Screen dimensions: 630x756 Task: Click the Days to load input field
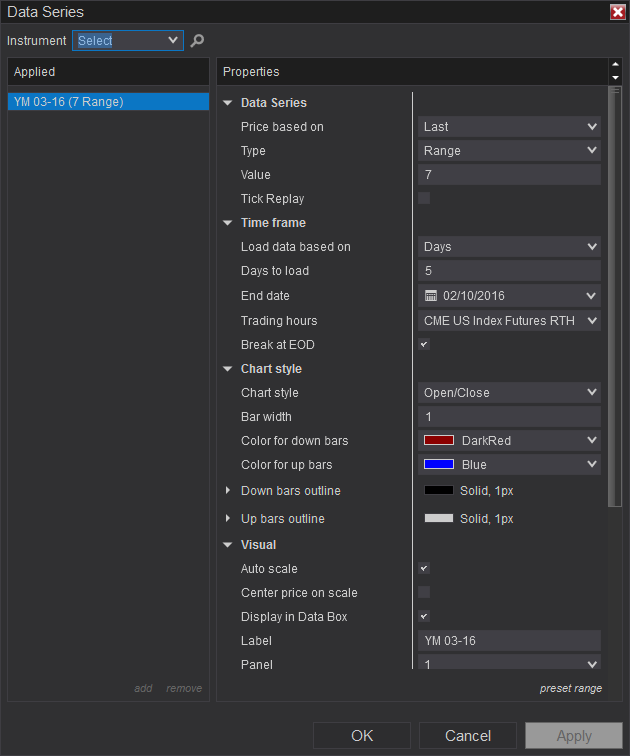coord(508,271)
